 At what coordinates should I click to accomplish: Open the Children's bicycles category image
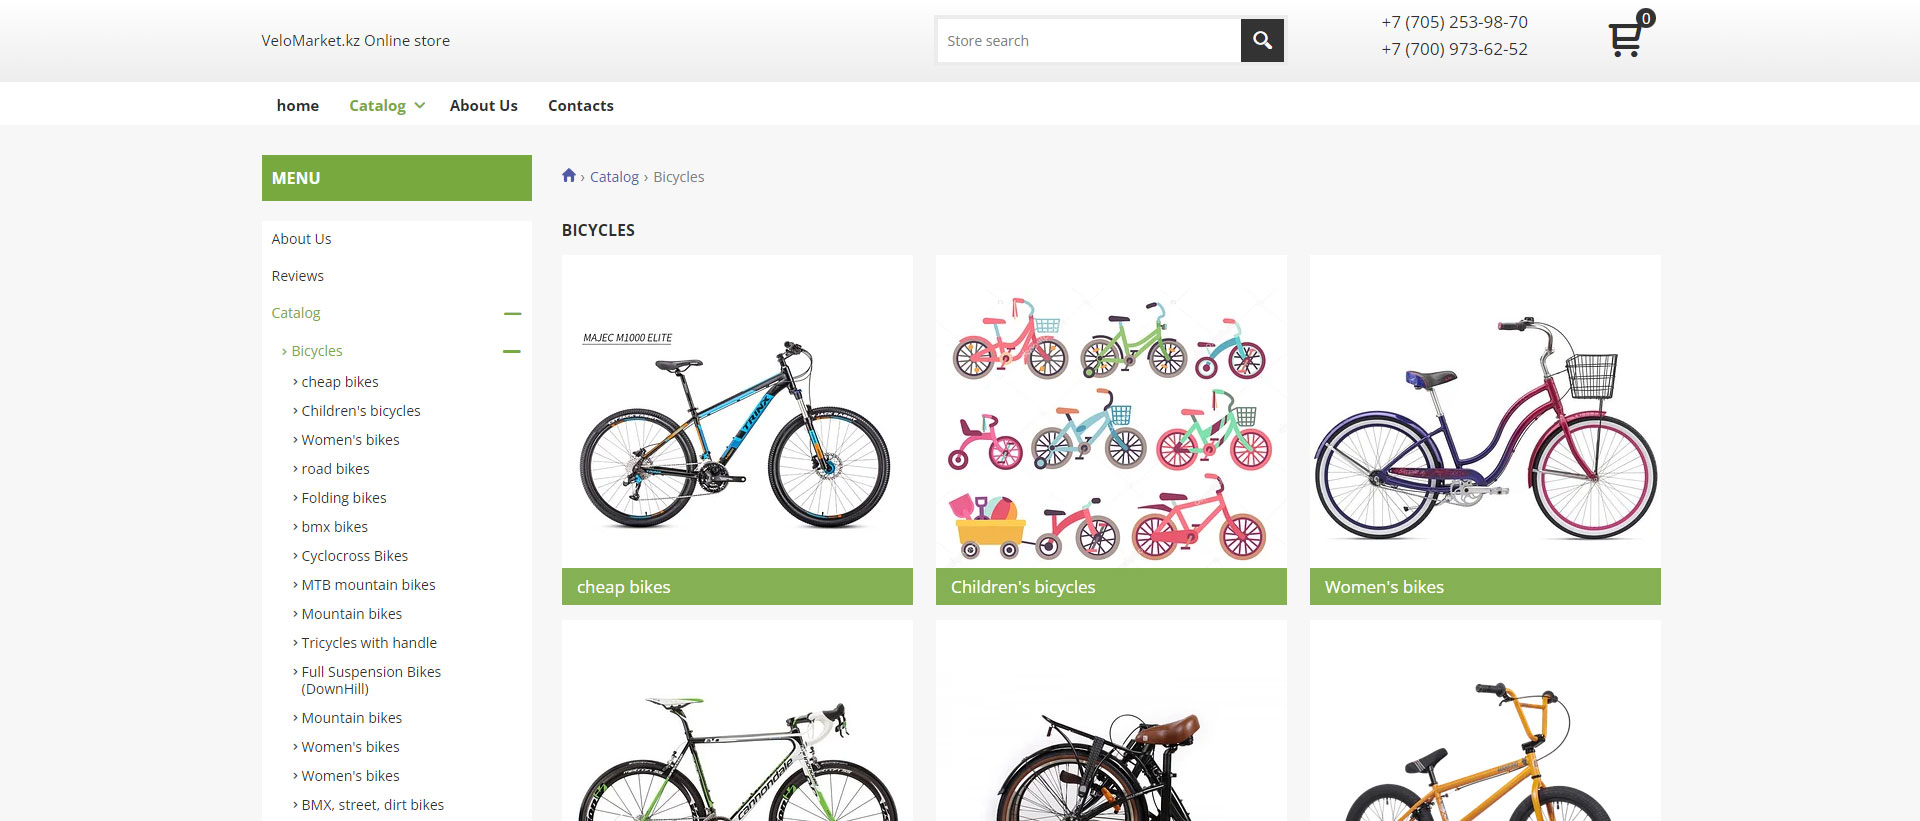pos(1111,412)
